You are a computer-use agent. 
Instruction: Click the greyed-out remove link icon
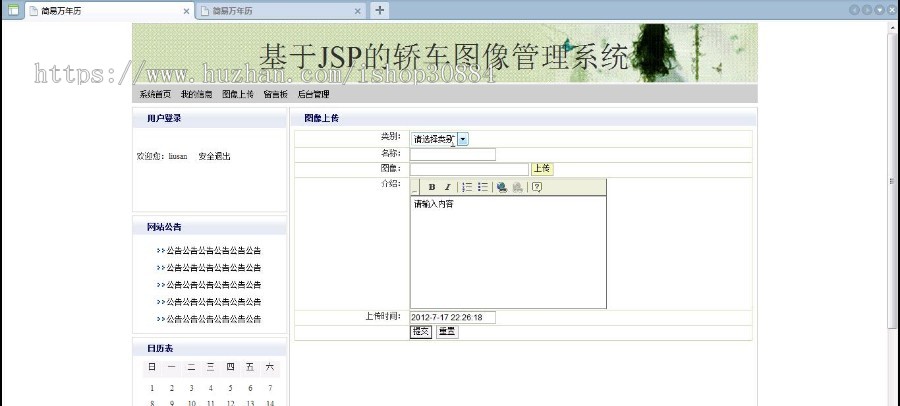pyautogui.click(x=518, y=187)
